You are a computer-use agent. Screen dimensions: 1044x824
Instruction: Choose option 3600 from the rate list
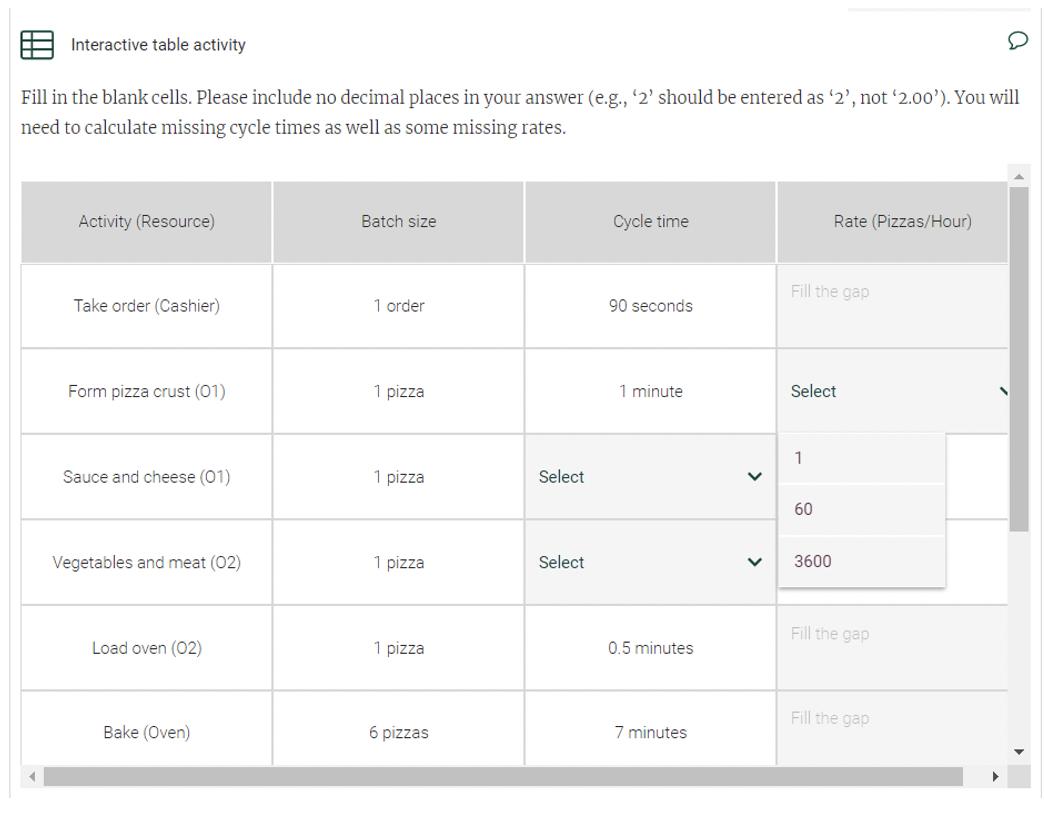coord(862,561)
